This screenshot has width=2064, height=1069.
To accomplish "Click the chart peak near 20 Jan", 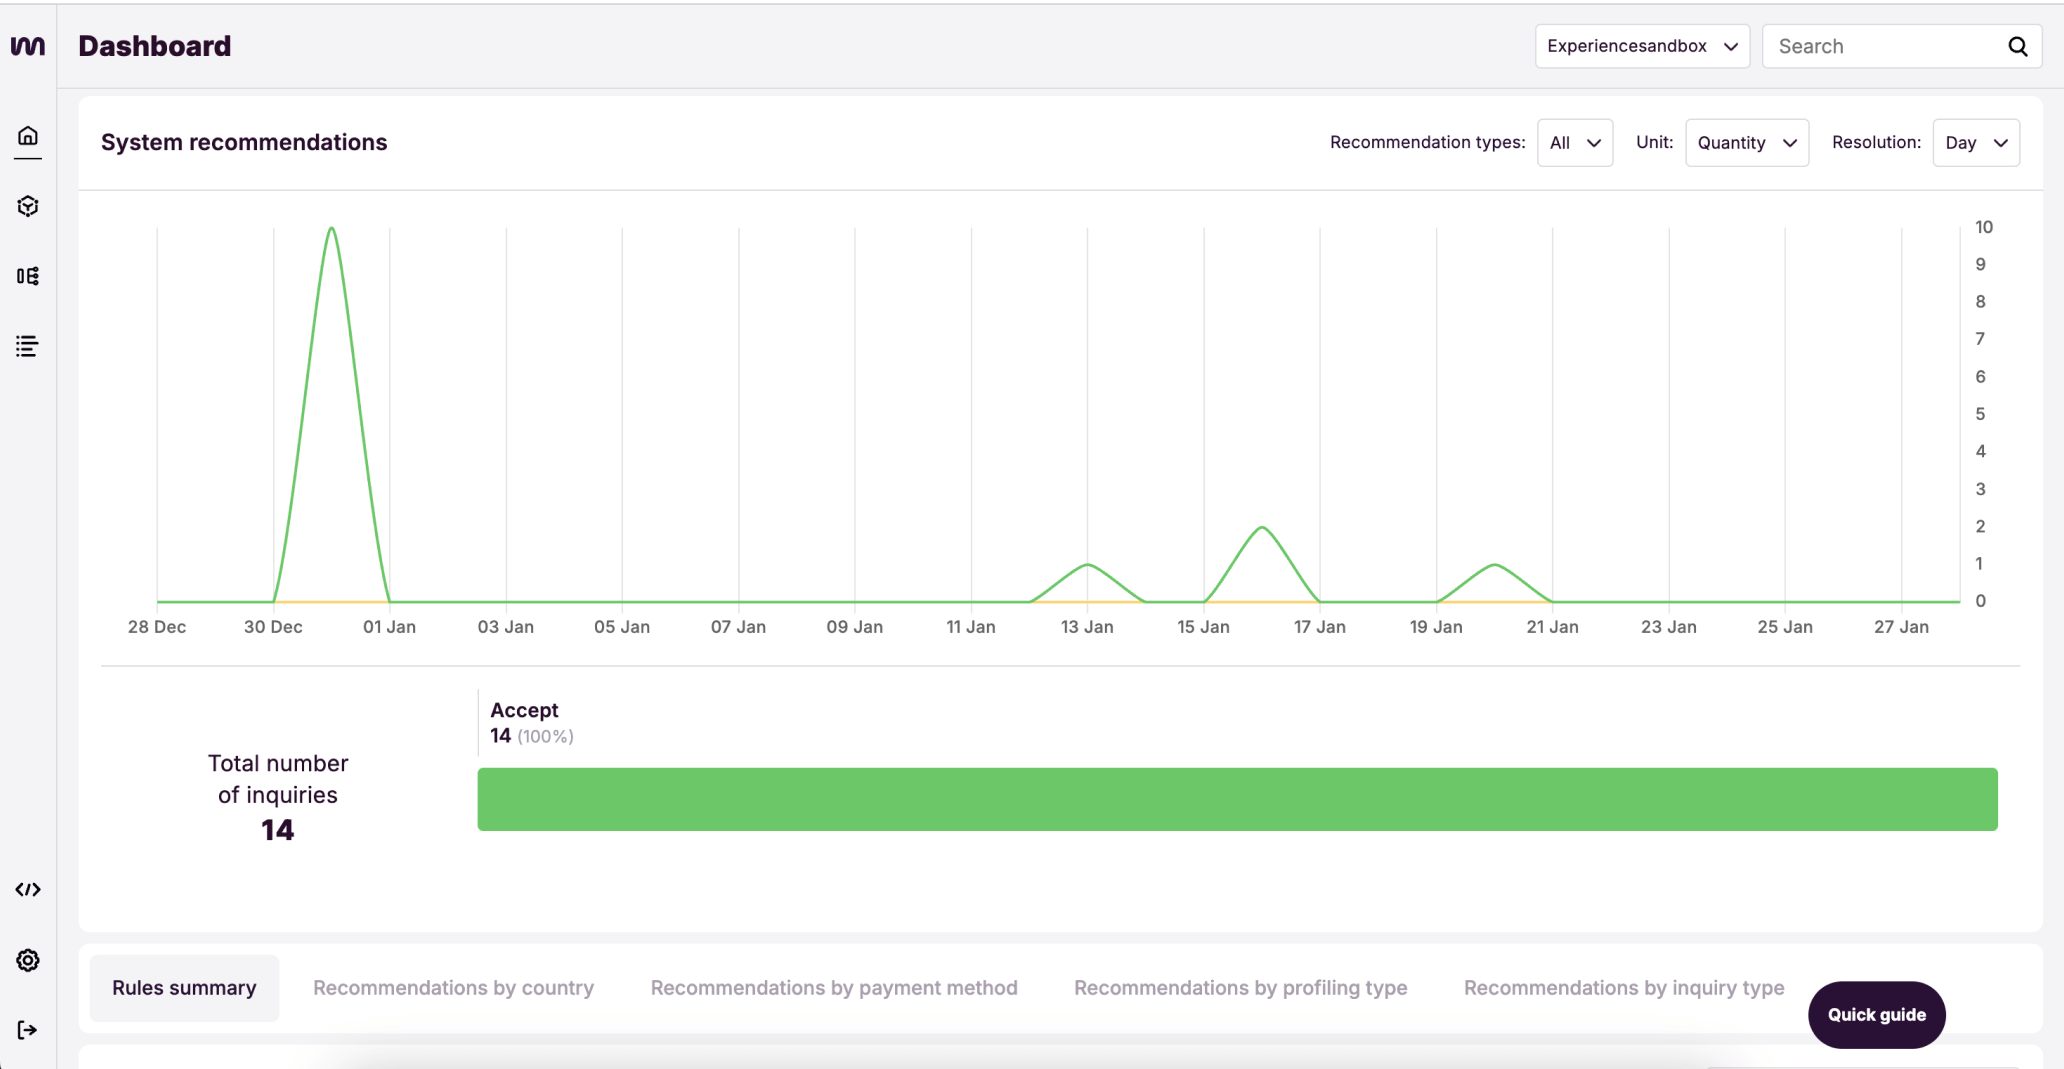I will click(x=1494, y=566).
